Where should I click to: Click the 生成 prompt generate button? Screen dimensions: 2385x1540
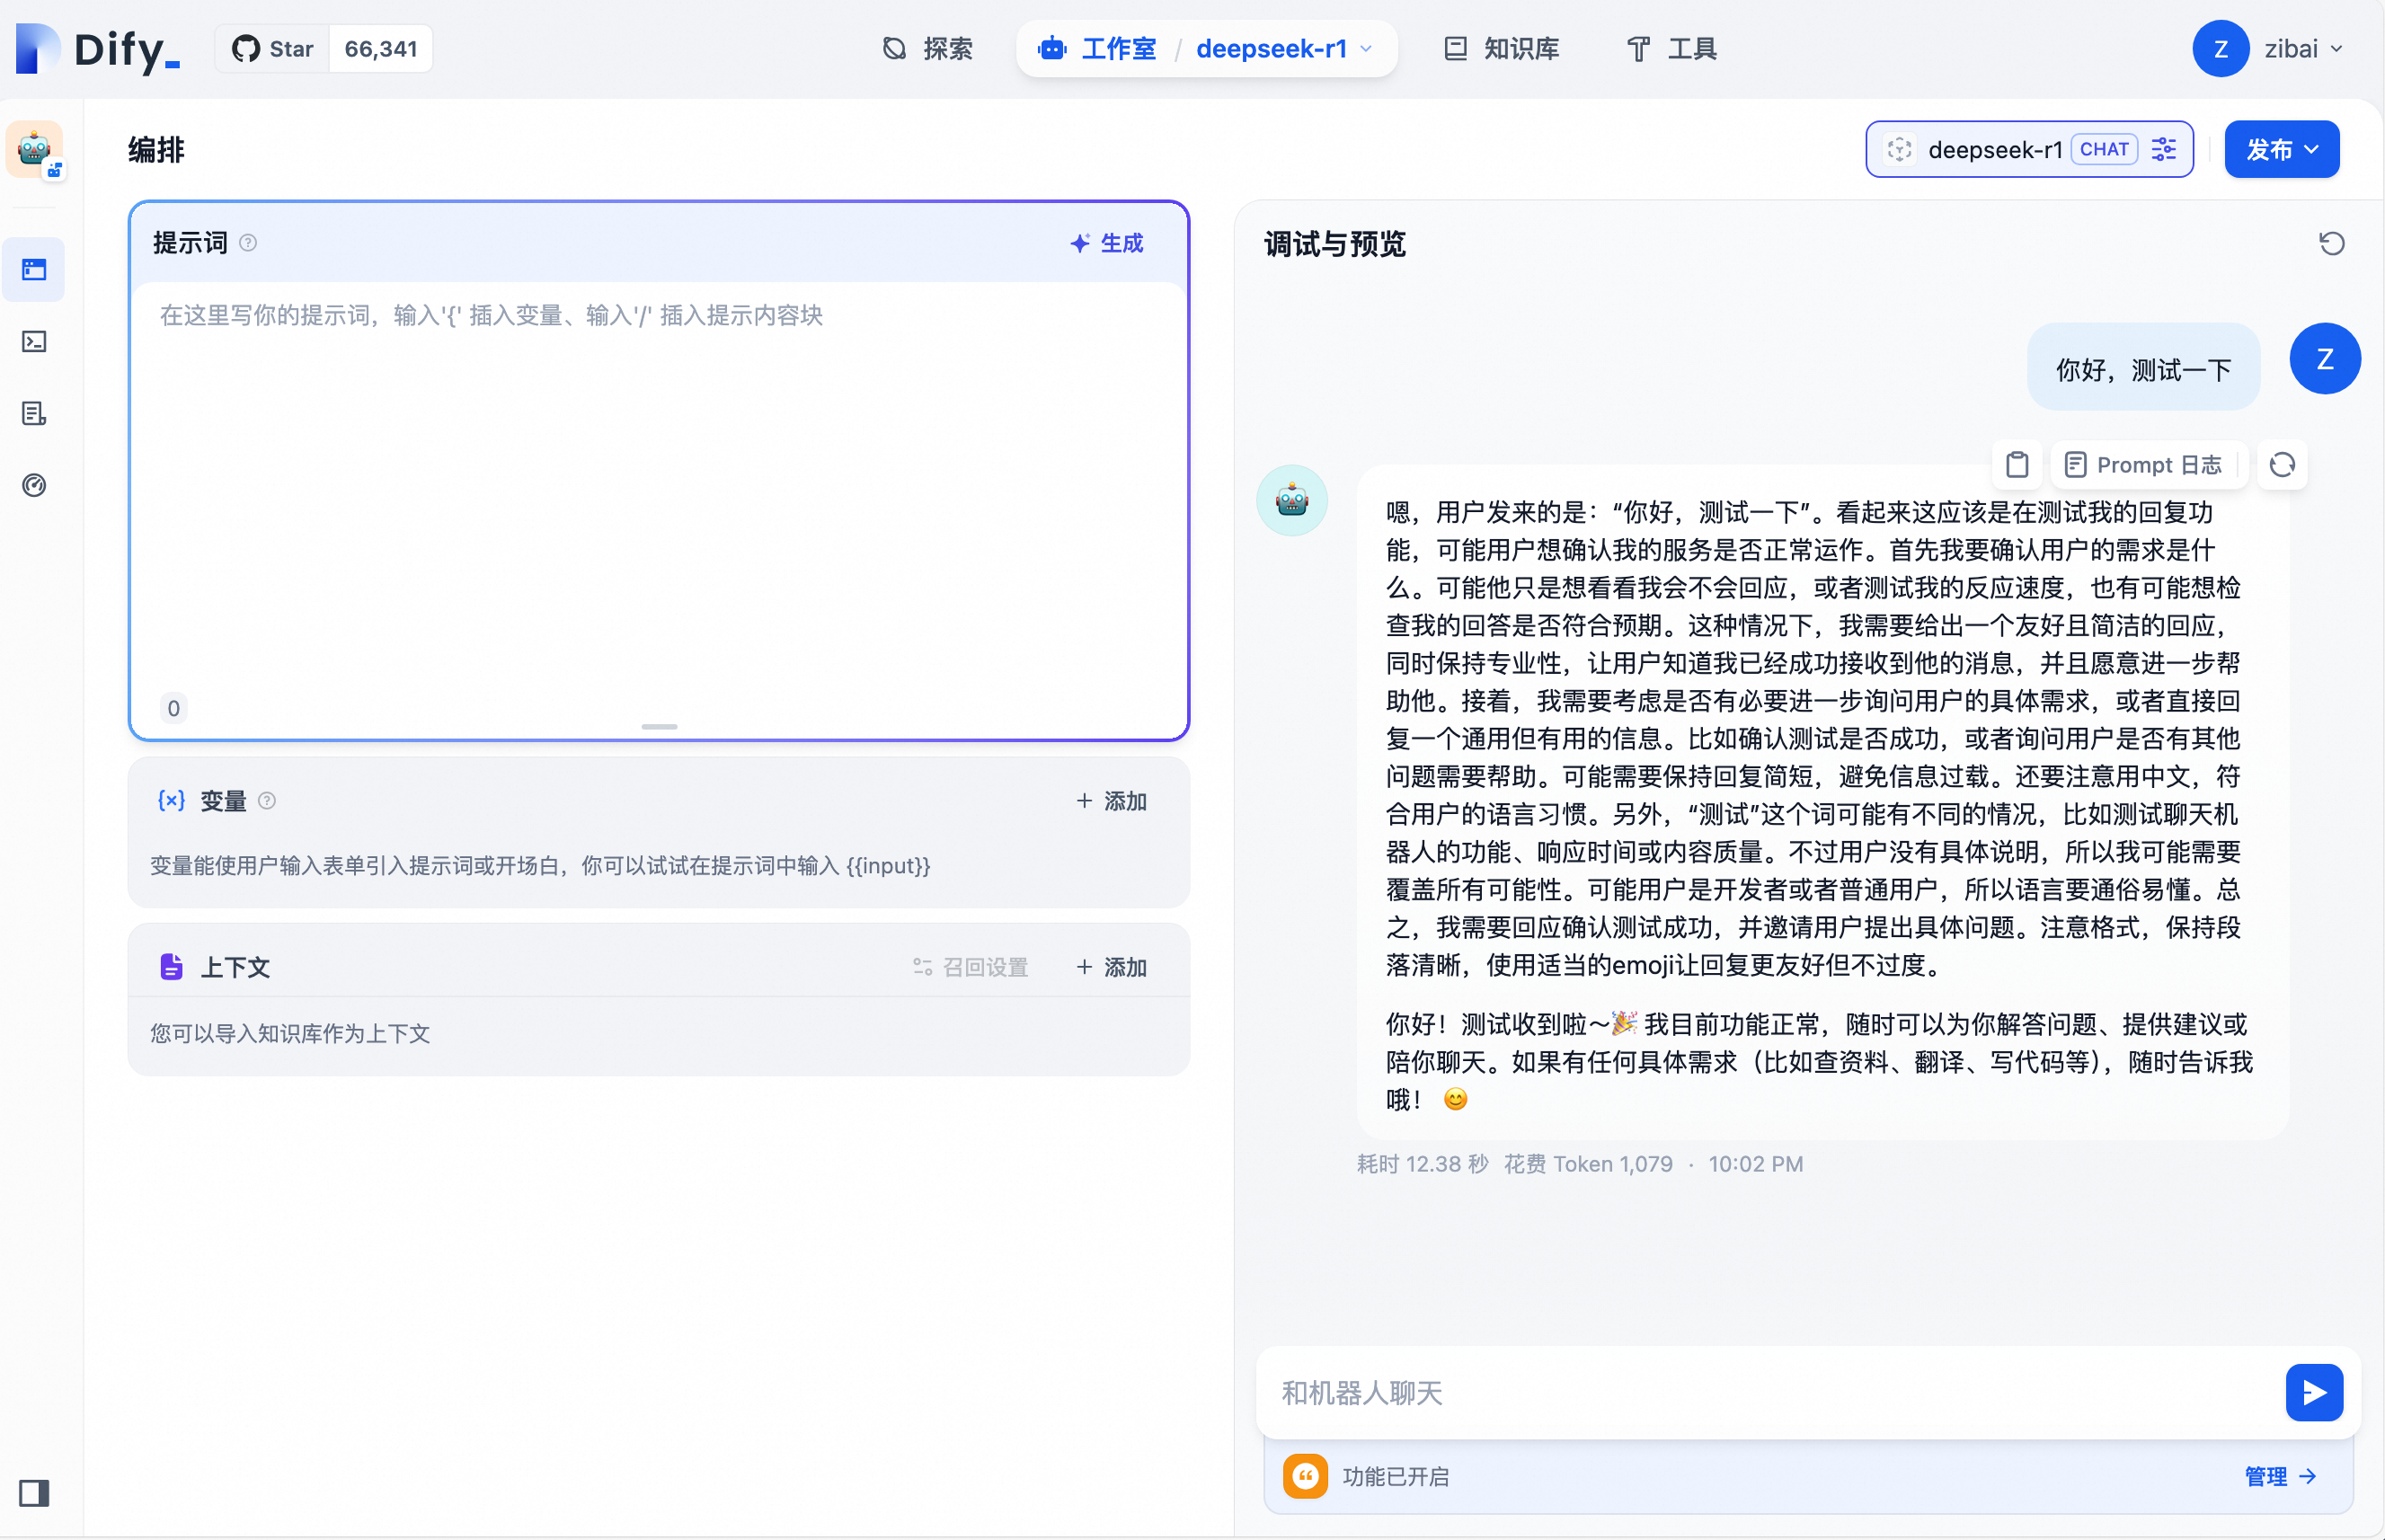[1107, 243]
